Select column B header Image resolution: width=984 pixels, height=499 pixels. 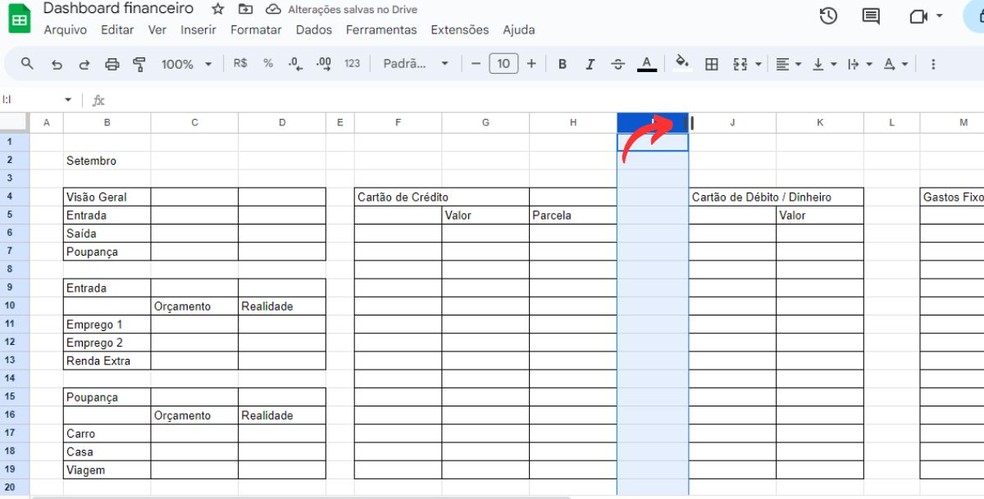point(107,122)
